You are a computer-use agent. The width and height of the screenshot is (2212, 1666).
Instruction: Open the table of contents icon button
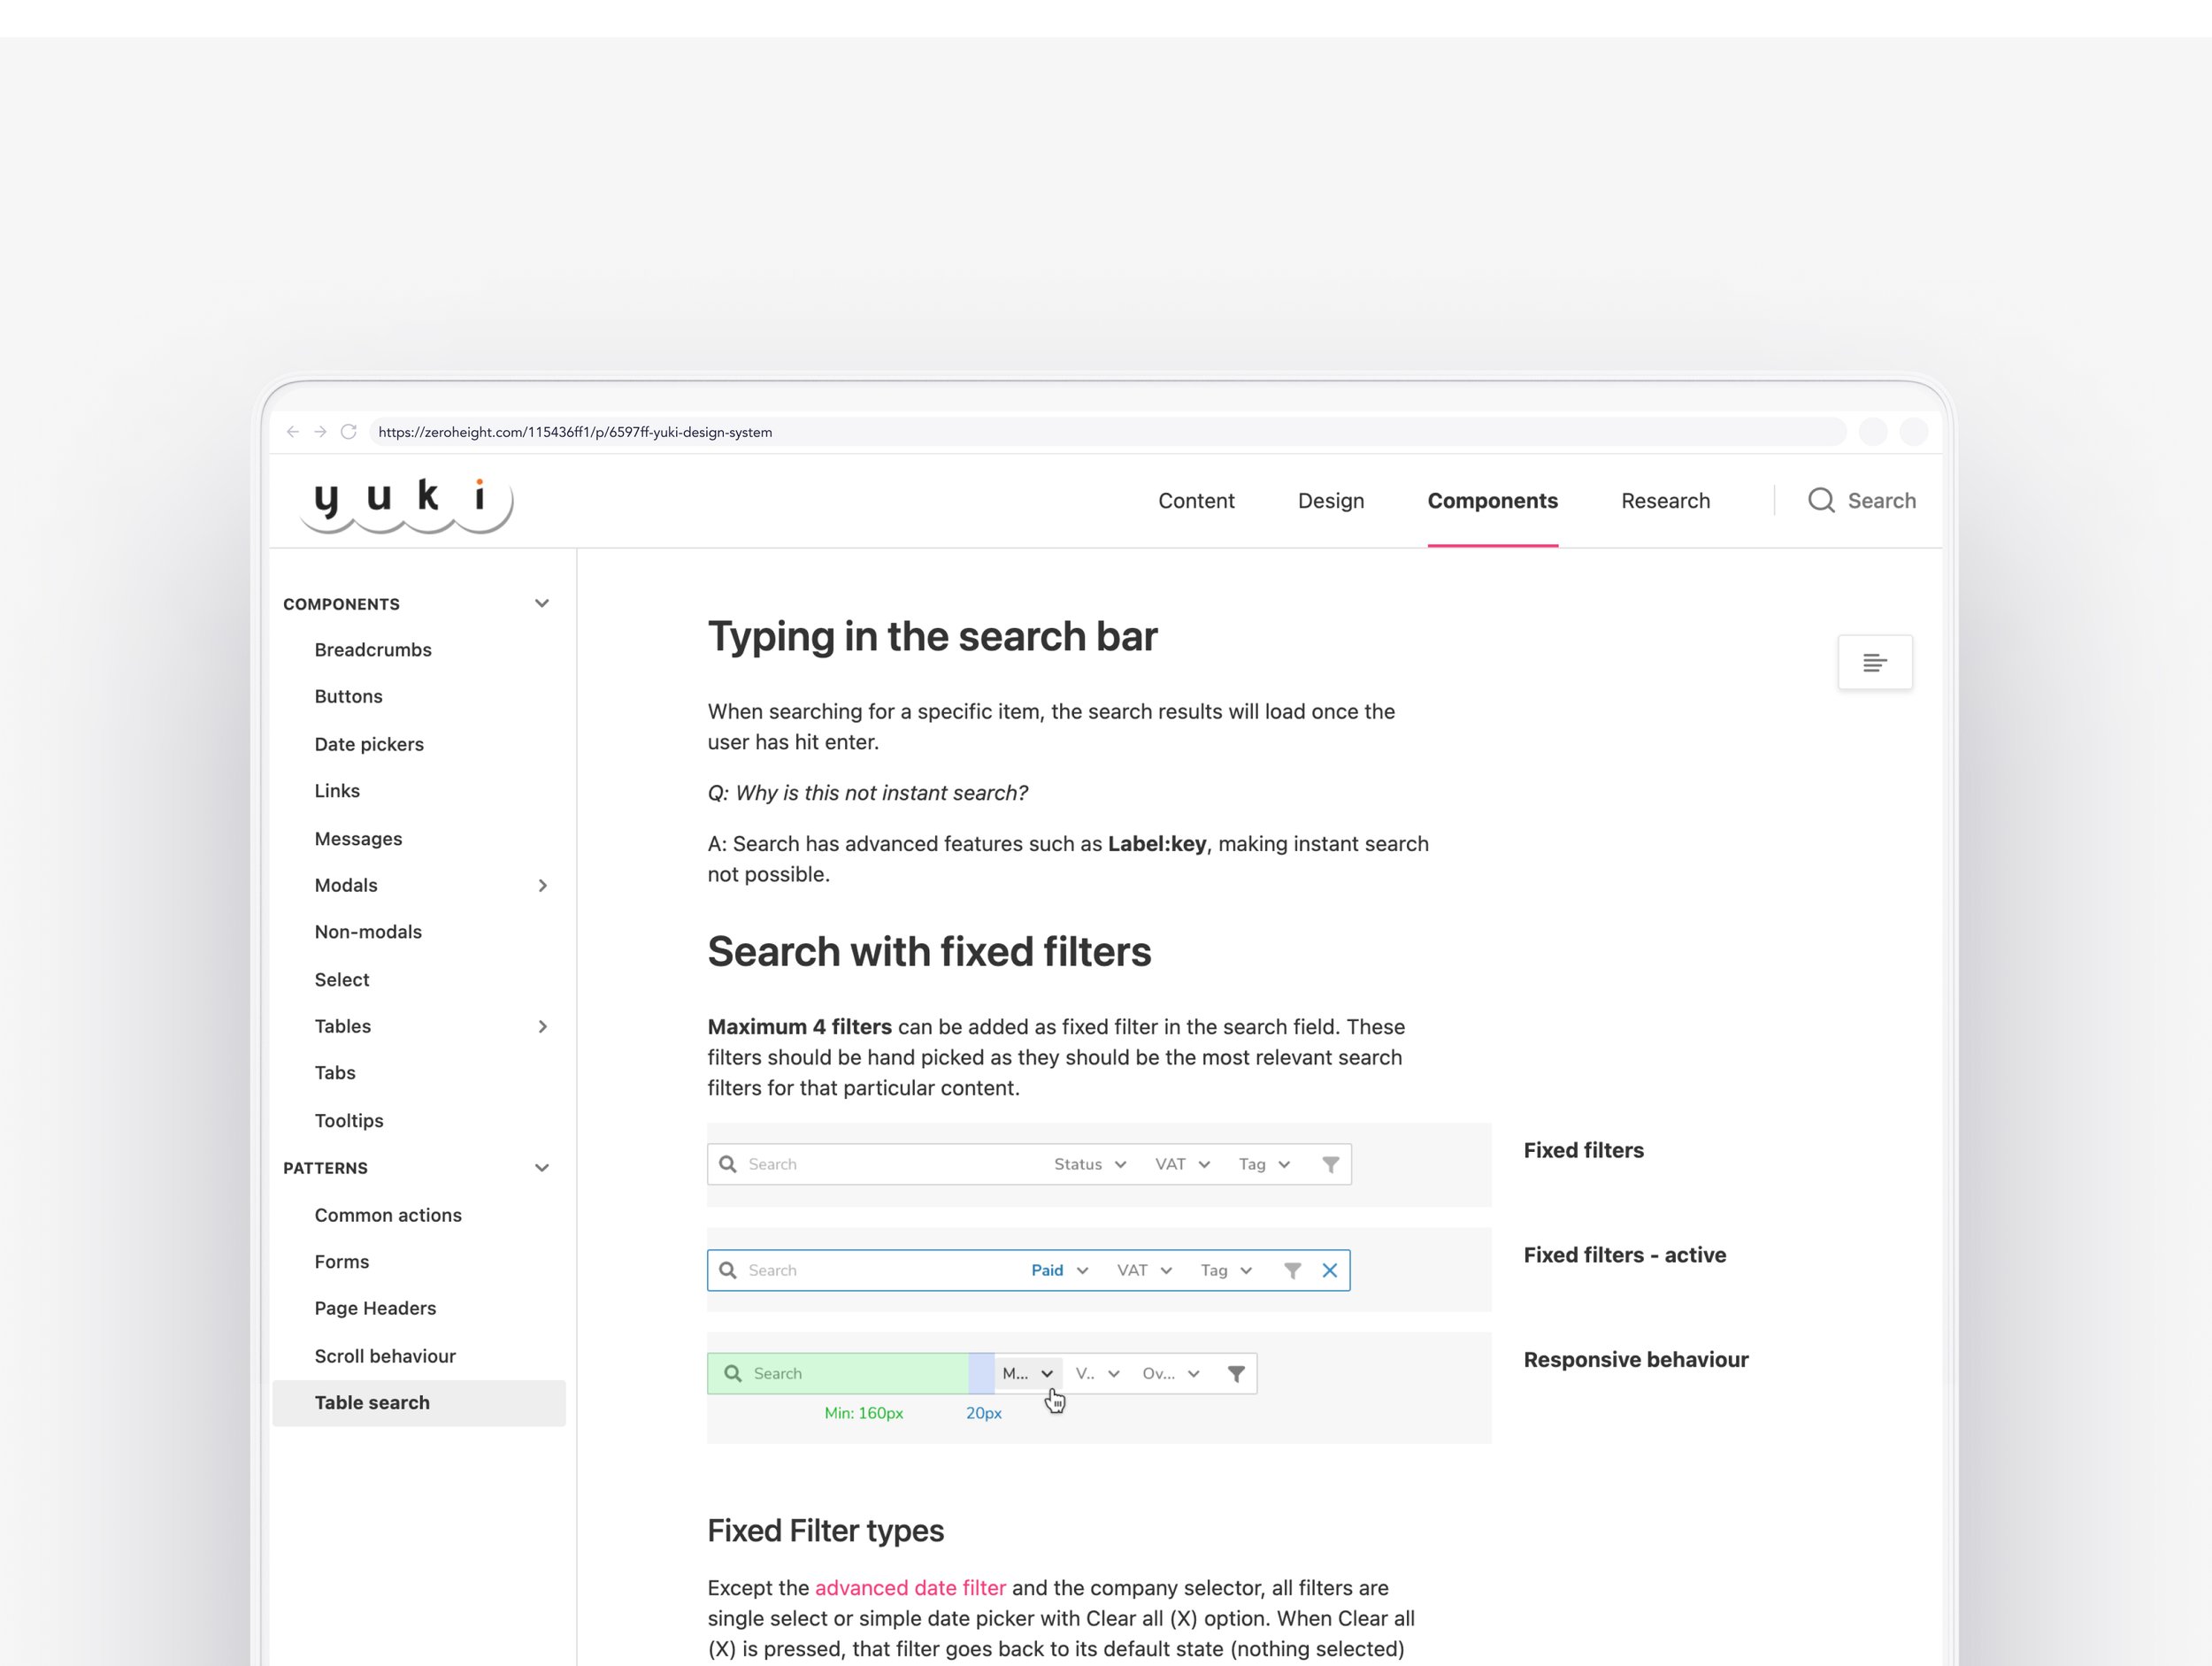[x=1875, y=662]
